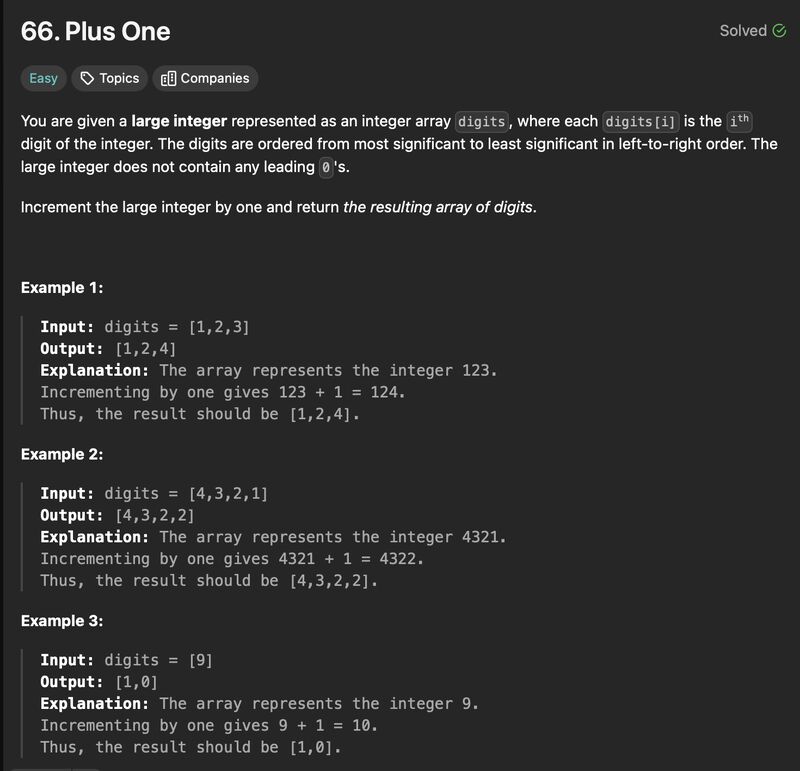Click the Example 1 input line [1,2,3]
The width and height of the screenshot is (800, 771).
click(x=145, y=327)
